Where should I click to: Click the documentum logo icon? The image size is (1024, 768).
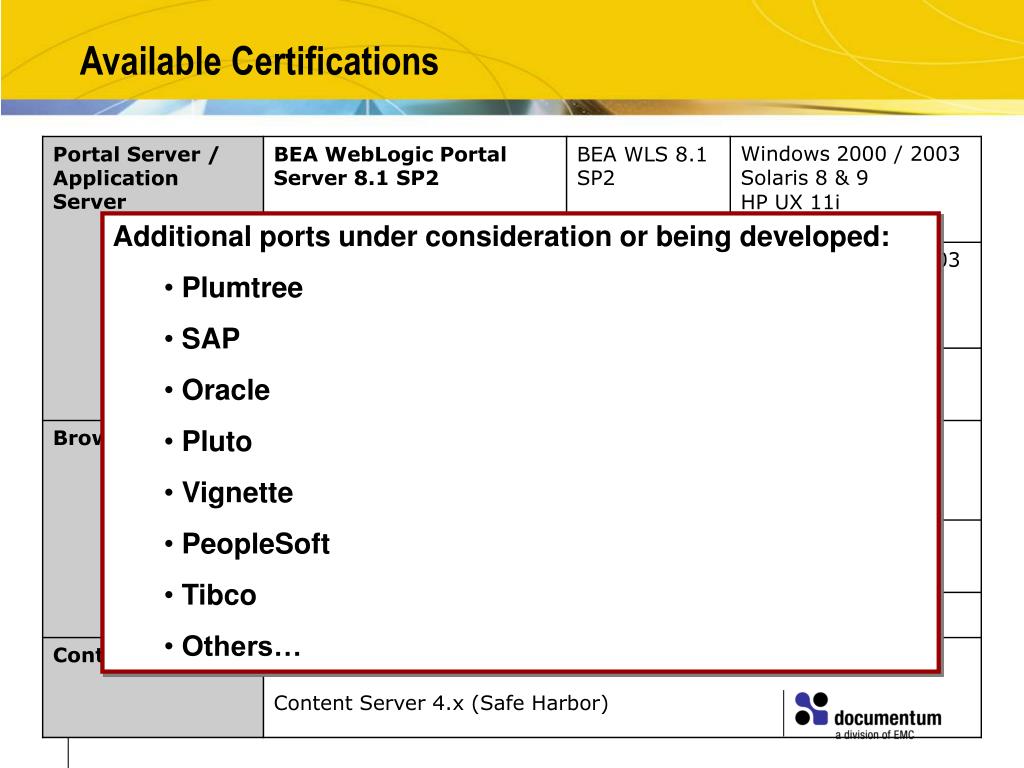811,709
